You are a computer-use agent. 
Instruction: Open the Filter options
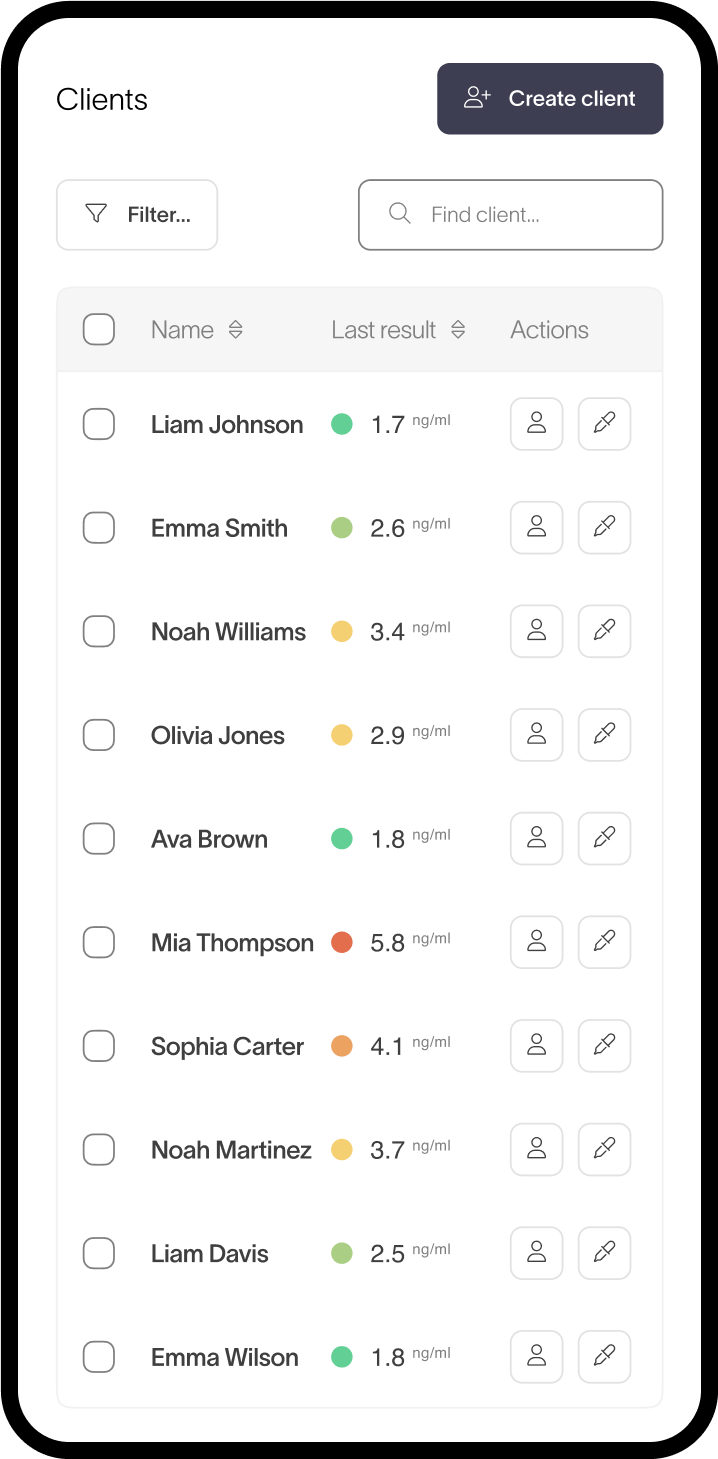[x=137, y=215]
